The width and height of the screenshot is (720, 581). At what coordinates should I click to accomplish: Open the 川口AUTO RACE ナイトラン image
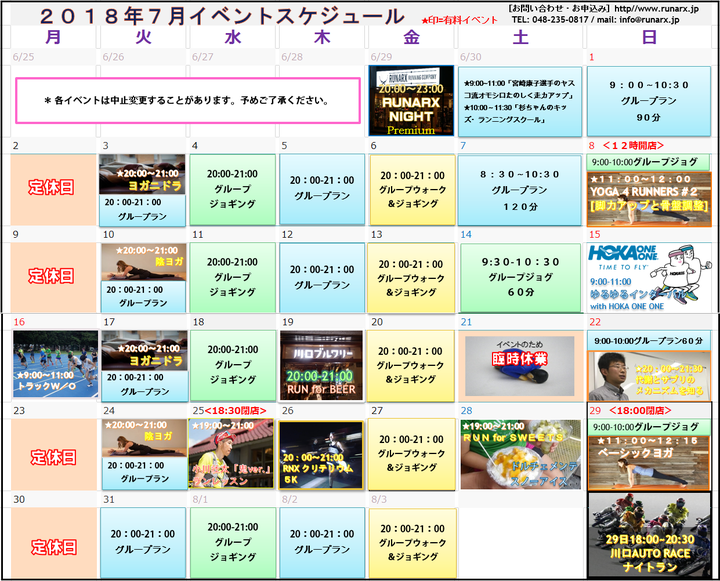coord(649,535)
